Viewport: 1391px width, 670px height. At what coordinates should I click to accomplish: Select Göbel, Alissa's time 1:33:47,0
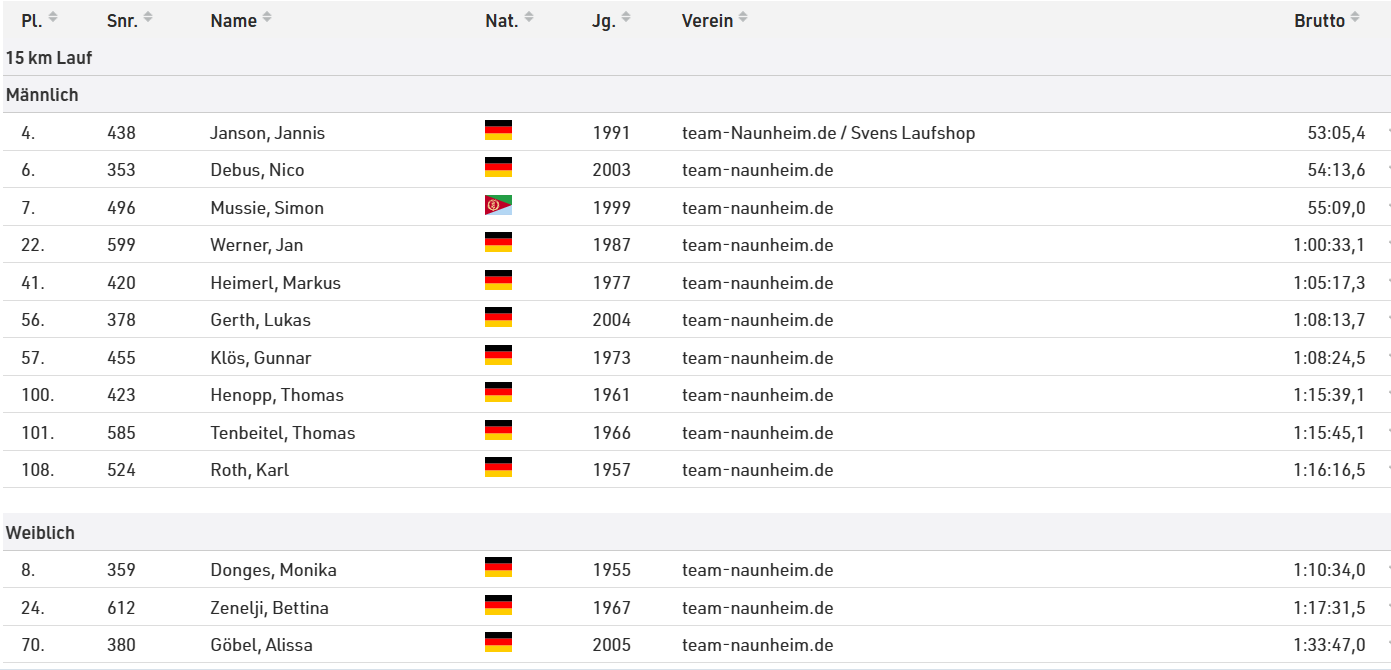pos(1328,645)
